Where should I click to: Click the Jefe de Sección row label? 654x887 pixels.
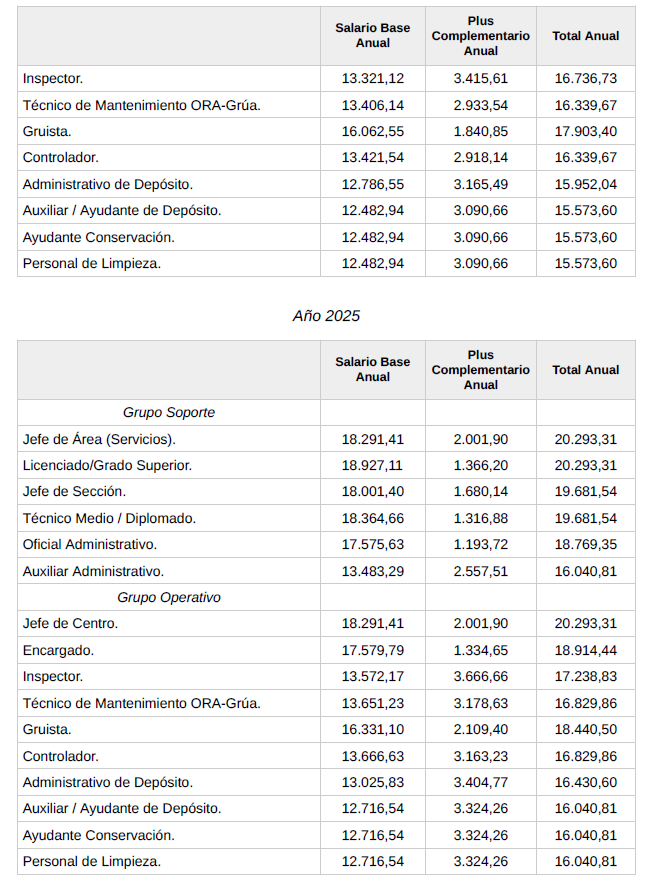pyautogui.click(x=74, y=492)
